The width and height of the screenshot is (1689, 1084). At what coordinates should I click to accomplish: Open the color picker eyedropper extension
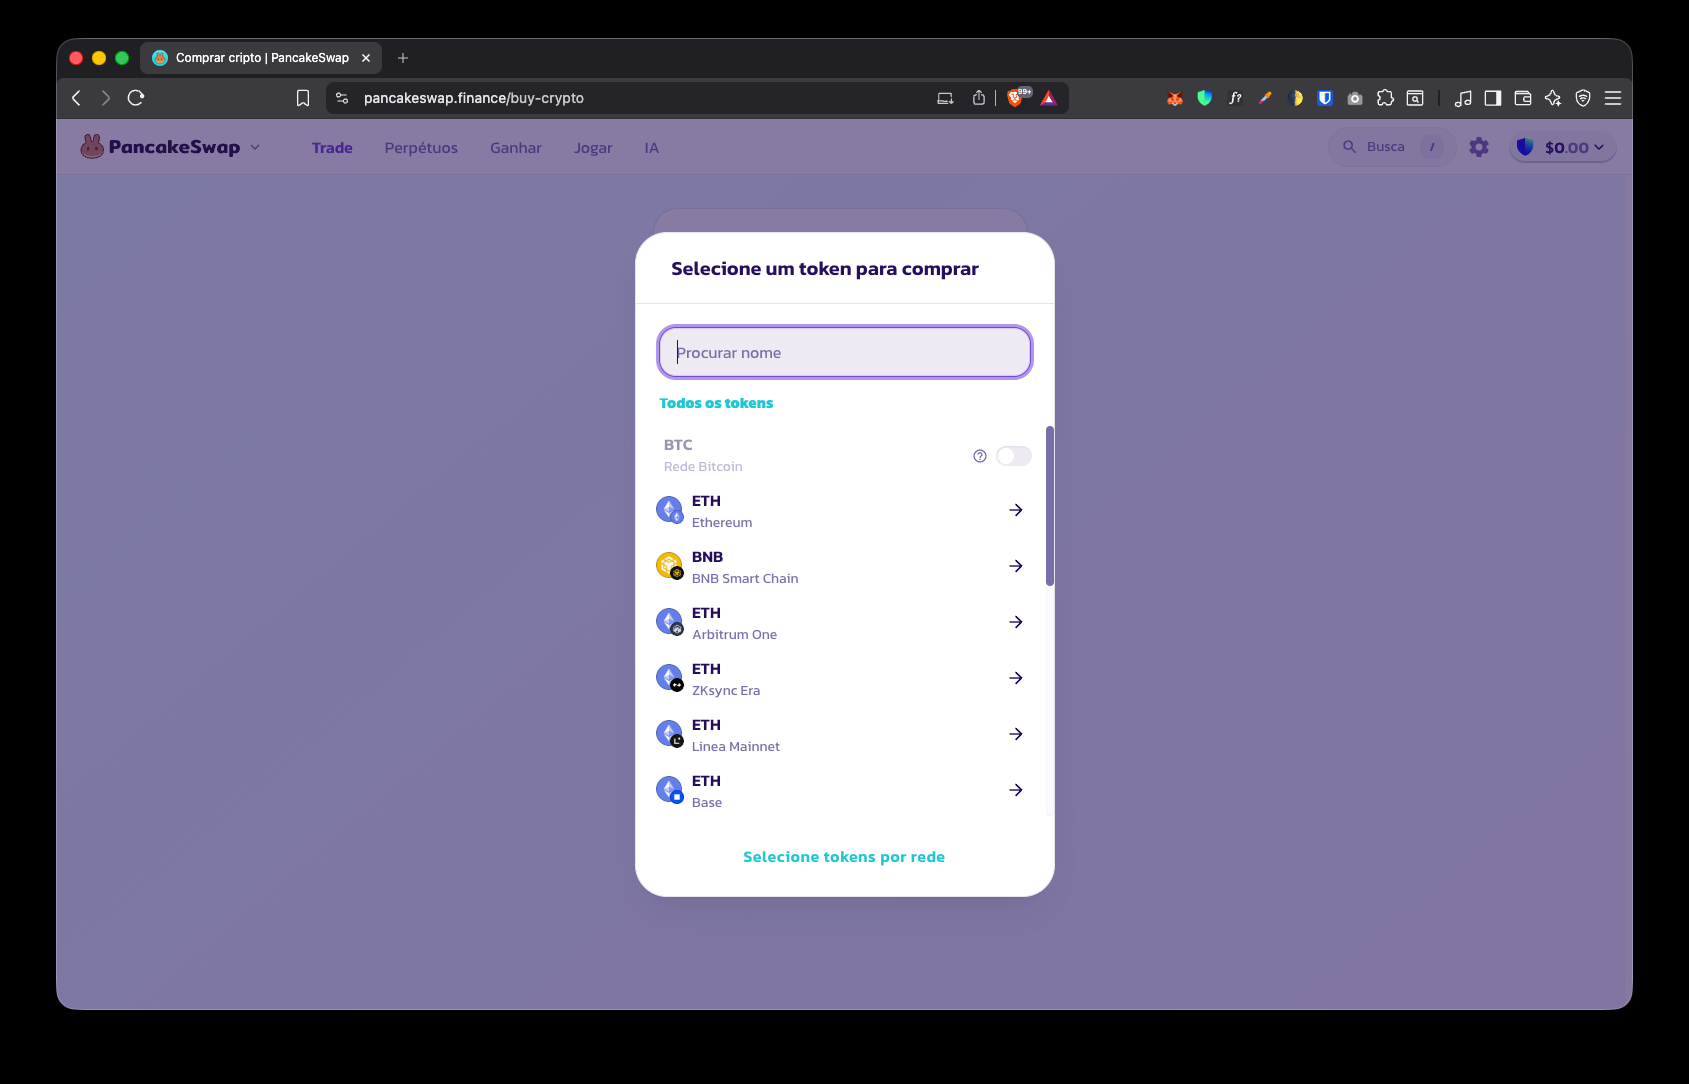1265,98
